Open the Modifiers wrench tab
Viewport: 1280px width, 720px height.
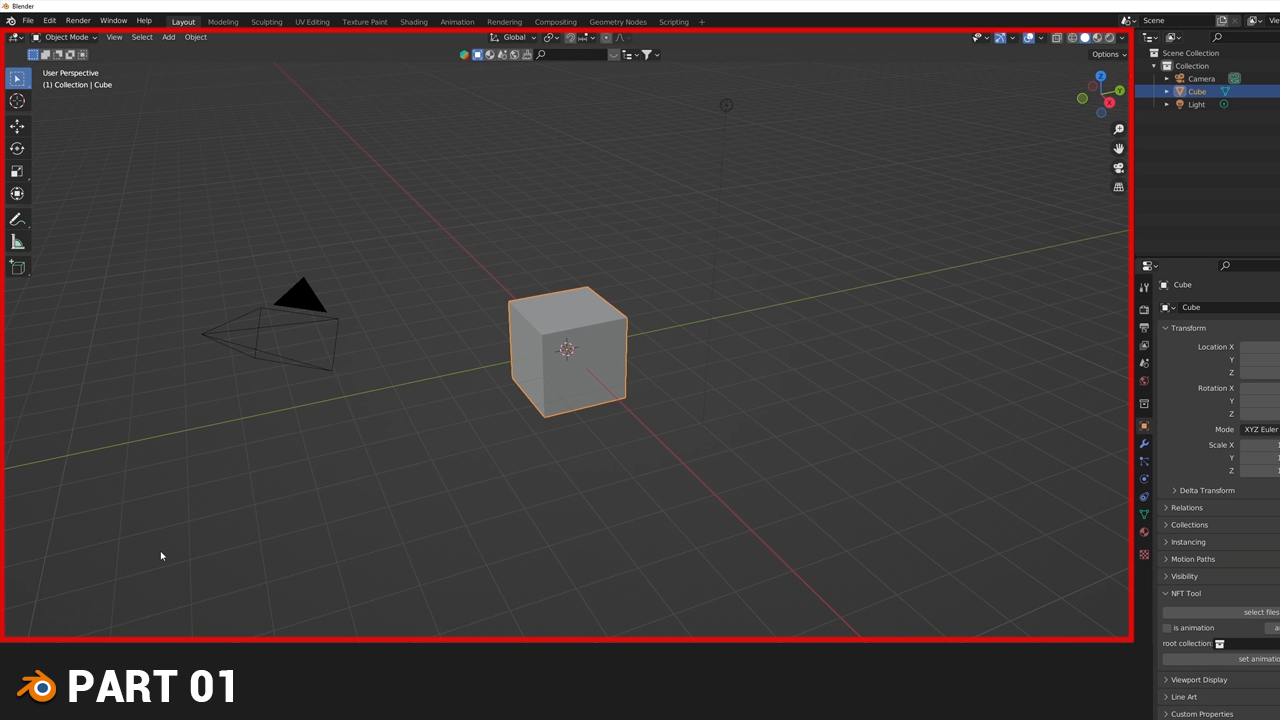click(1144, 444)
